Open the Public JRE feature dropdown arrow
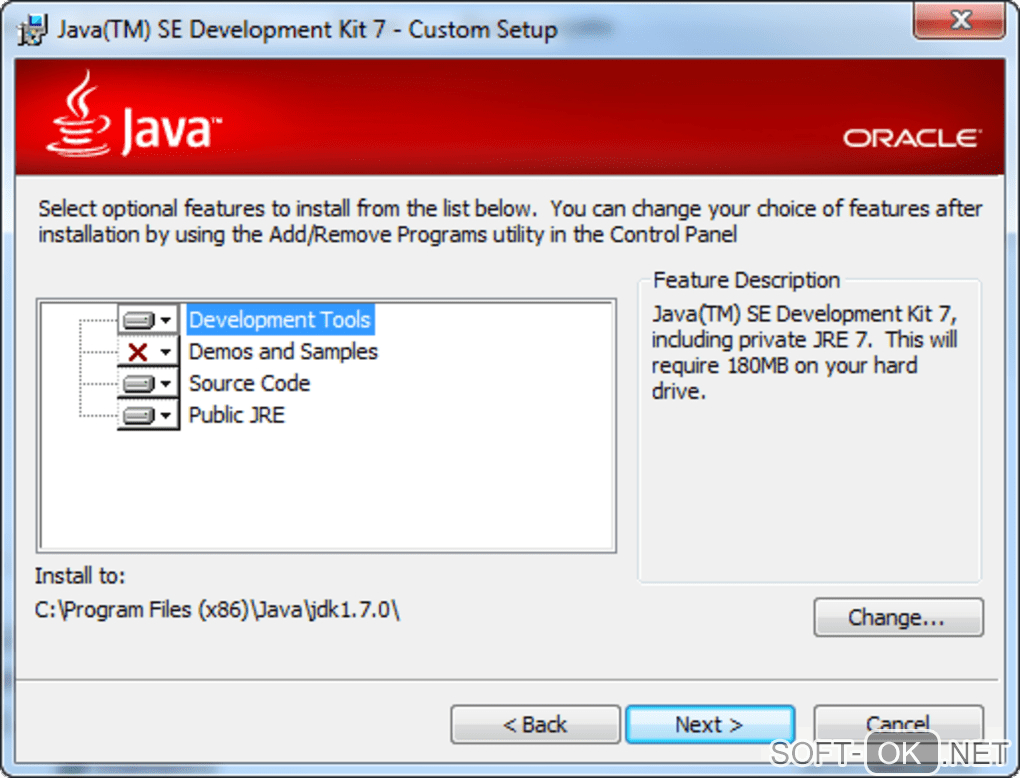This screenshot has height=778, width=1020. (x=166, y=415)
